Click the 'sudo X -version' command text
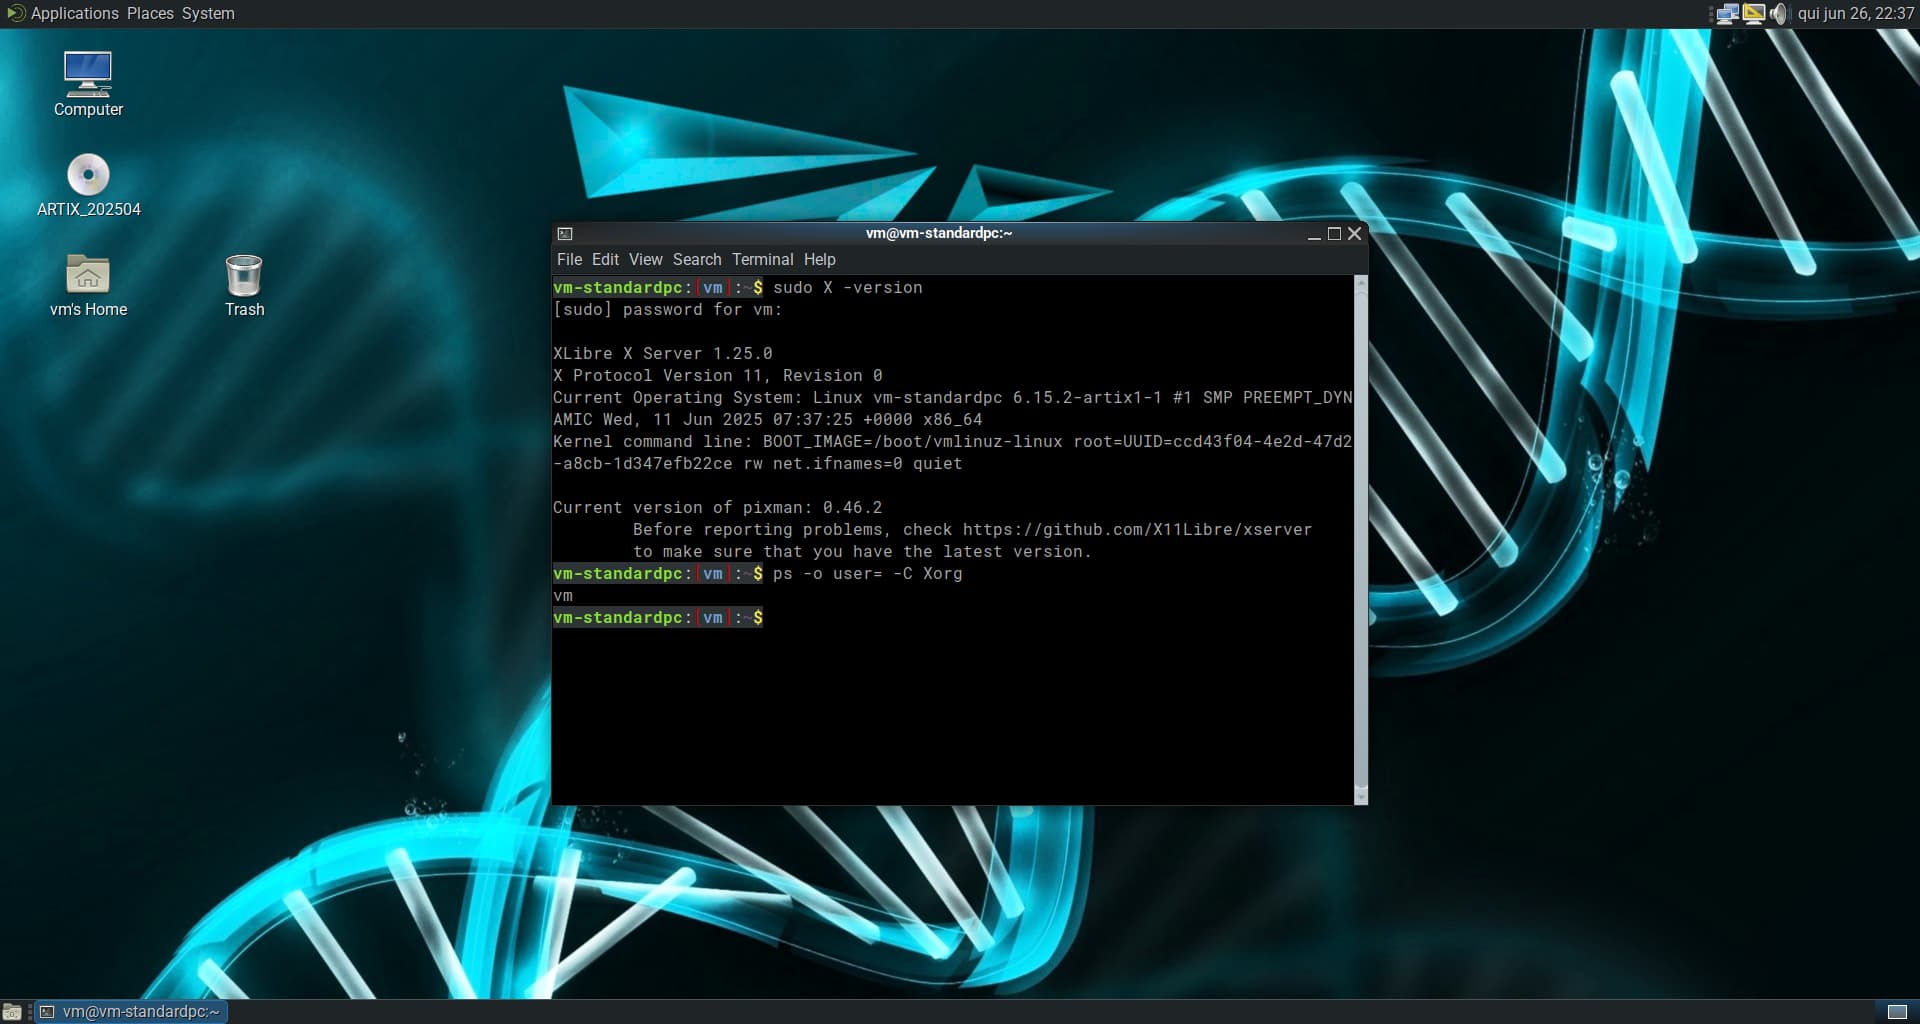 click(847, 288)
